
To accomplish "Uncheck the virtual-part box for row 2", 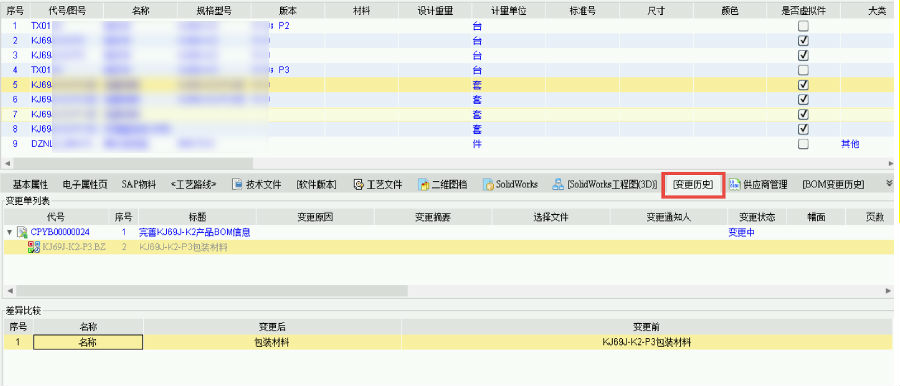I will tap(804, 41).
